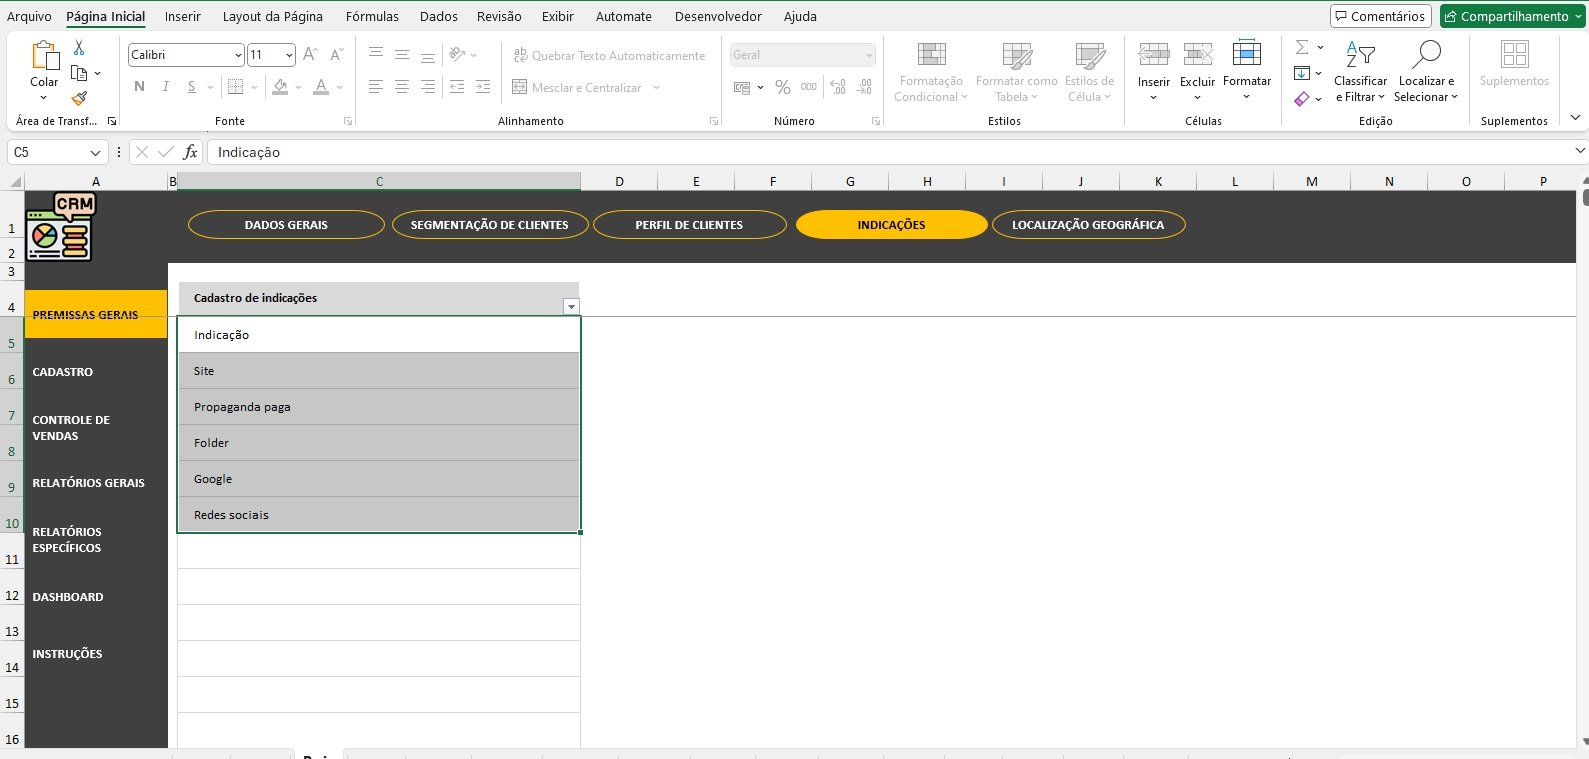The width and height of the screenshot is (1589, 759).
Task: Click the fill color bucket swatch
Action: (x=280, y=87)
